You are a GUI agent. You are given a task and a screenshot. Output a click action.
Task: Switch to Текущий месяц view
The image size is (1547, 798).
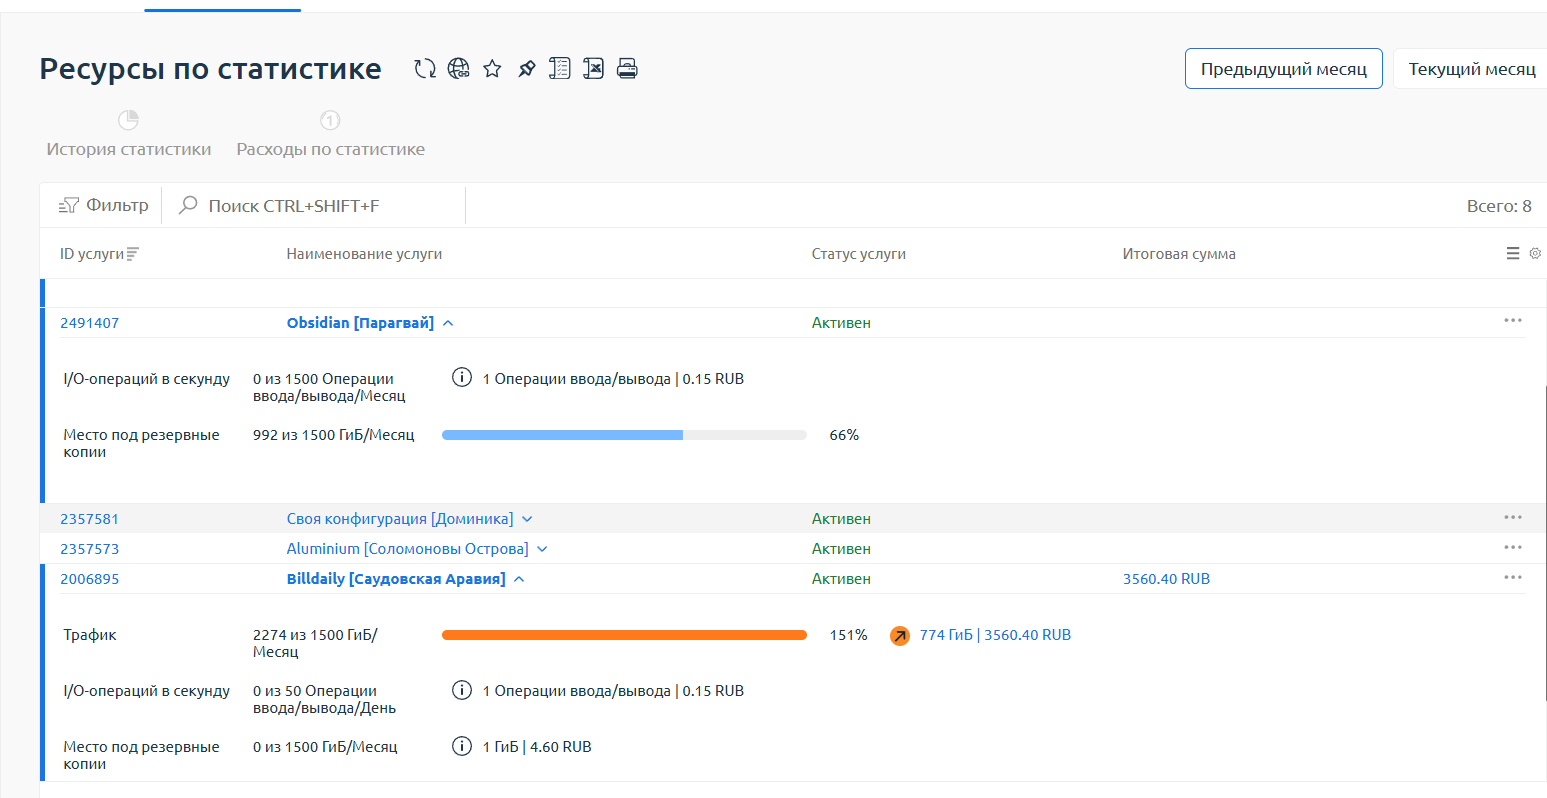pos(1471,69)
